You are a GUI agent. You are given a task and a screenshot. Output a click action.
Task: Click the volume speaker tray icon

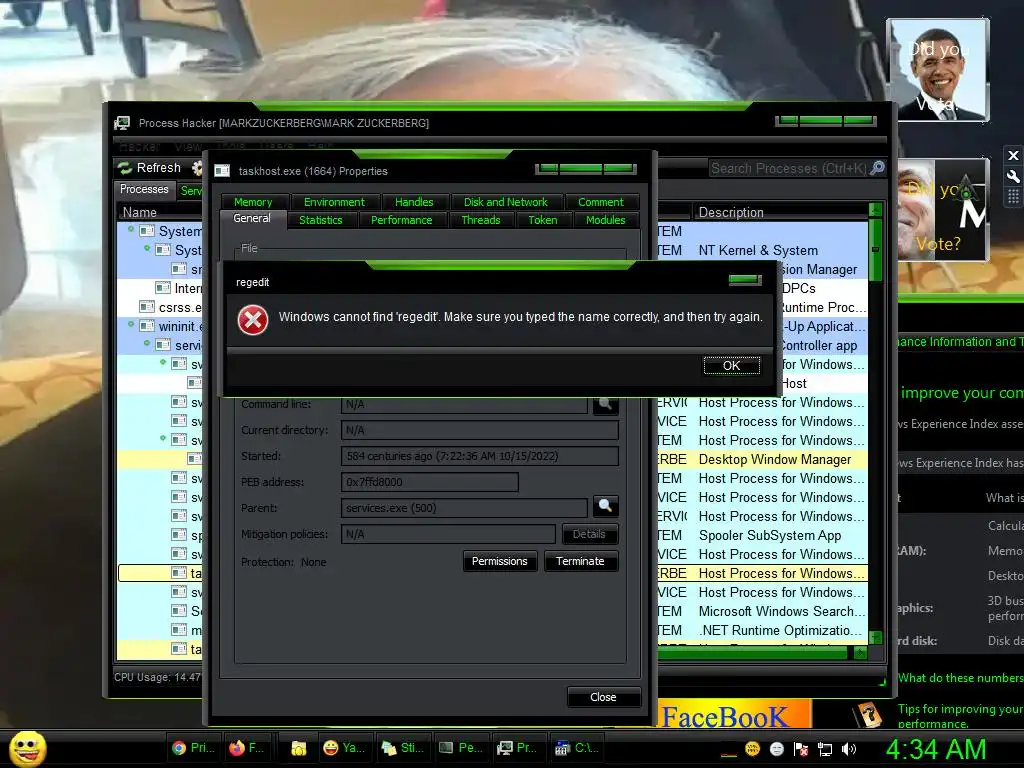coord(848,749)
